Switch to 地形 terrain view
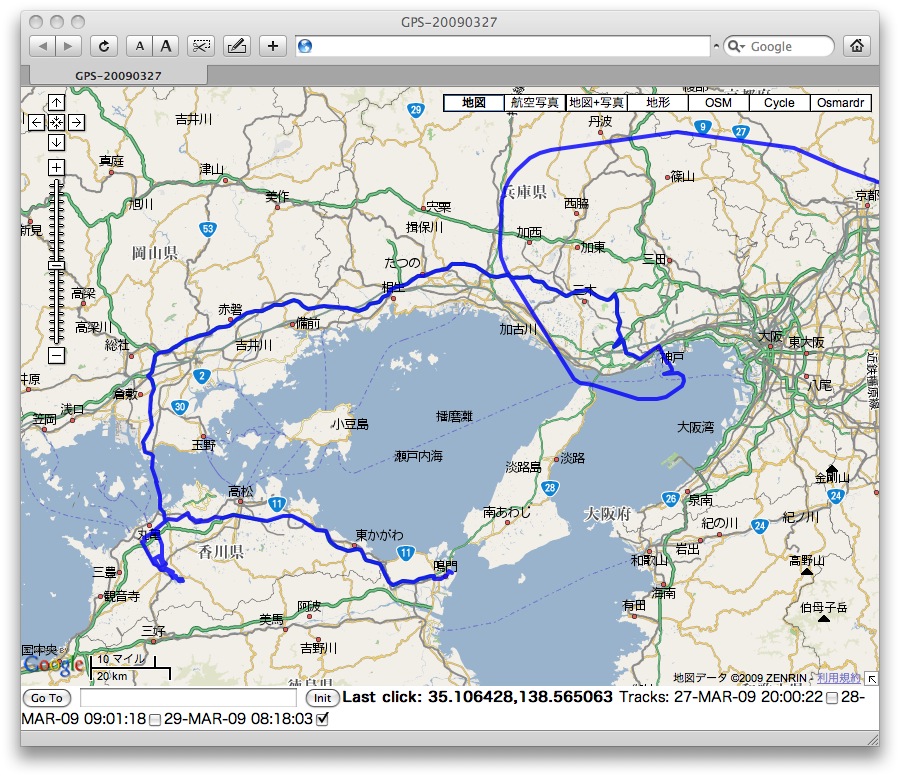The image size is (900, 777). click(658, 103)
